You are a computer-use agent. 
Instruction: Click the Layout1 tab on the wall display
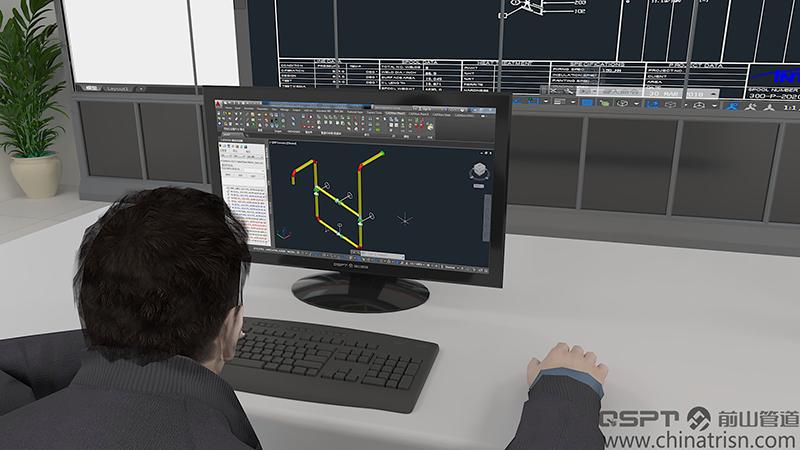click(117, 88)
